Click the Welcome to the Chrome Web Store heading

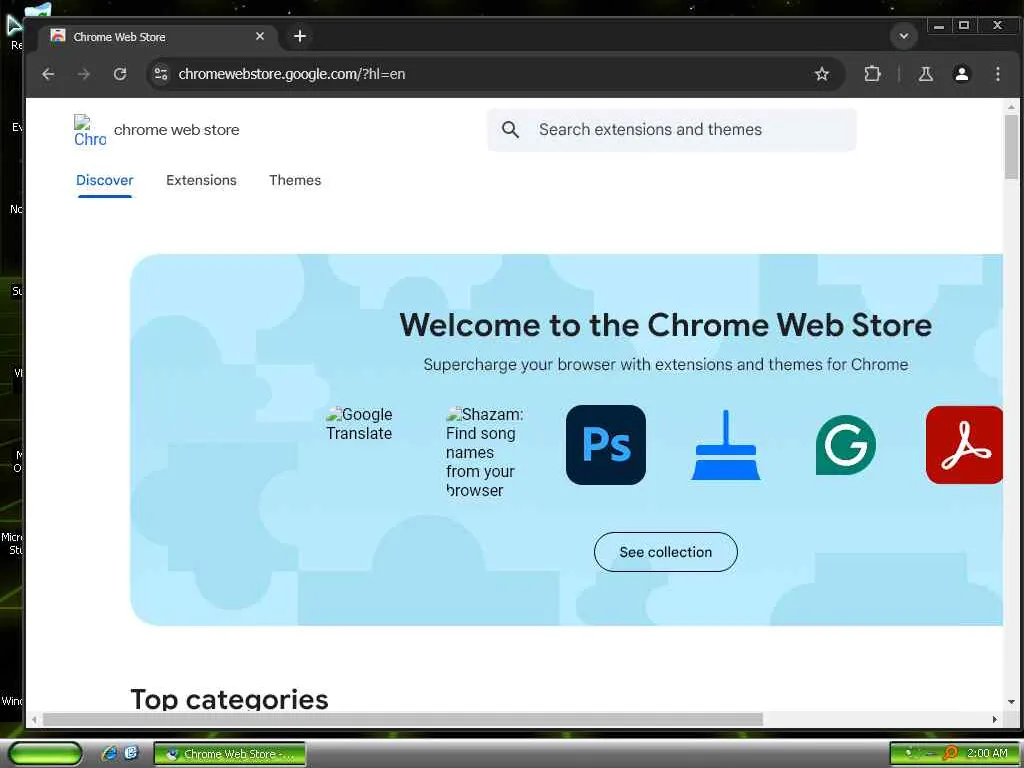pyautogui.click(x=665, y=325)
